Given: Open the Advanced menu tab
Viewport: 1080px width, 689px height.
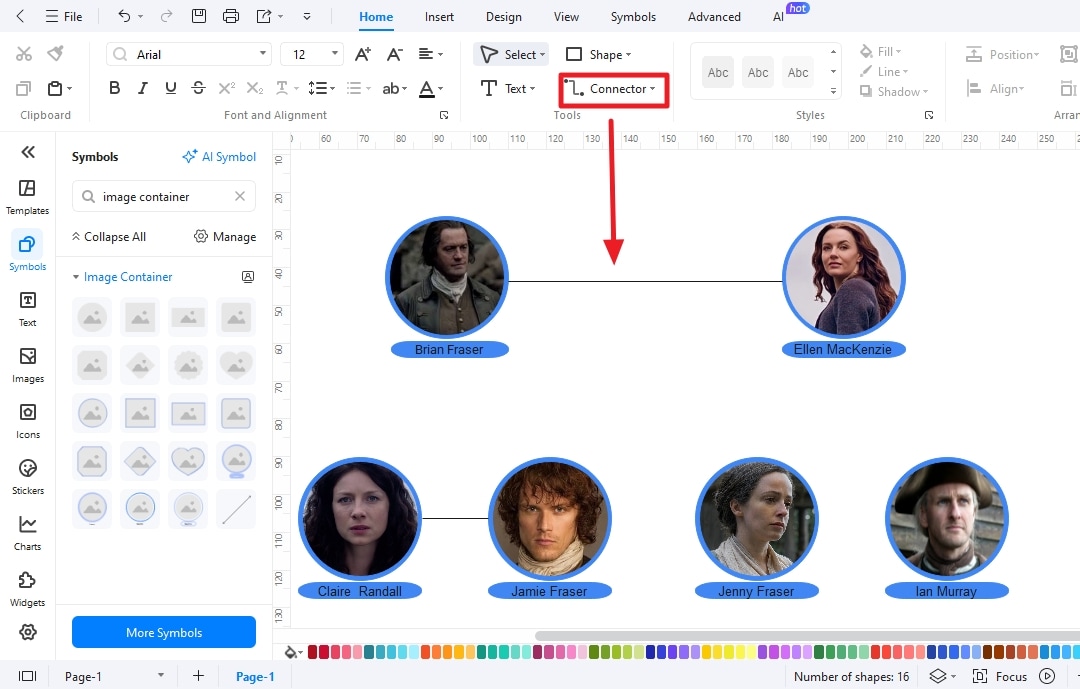Looking at the screenshot, I should point(713,16).
